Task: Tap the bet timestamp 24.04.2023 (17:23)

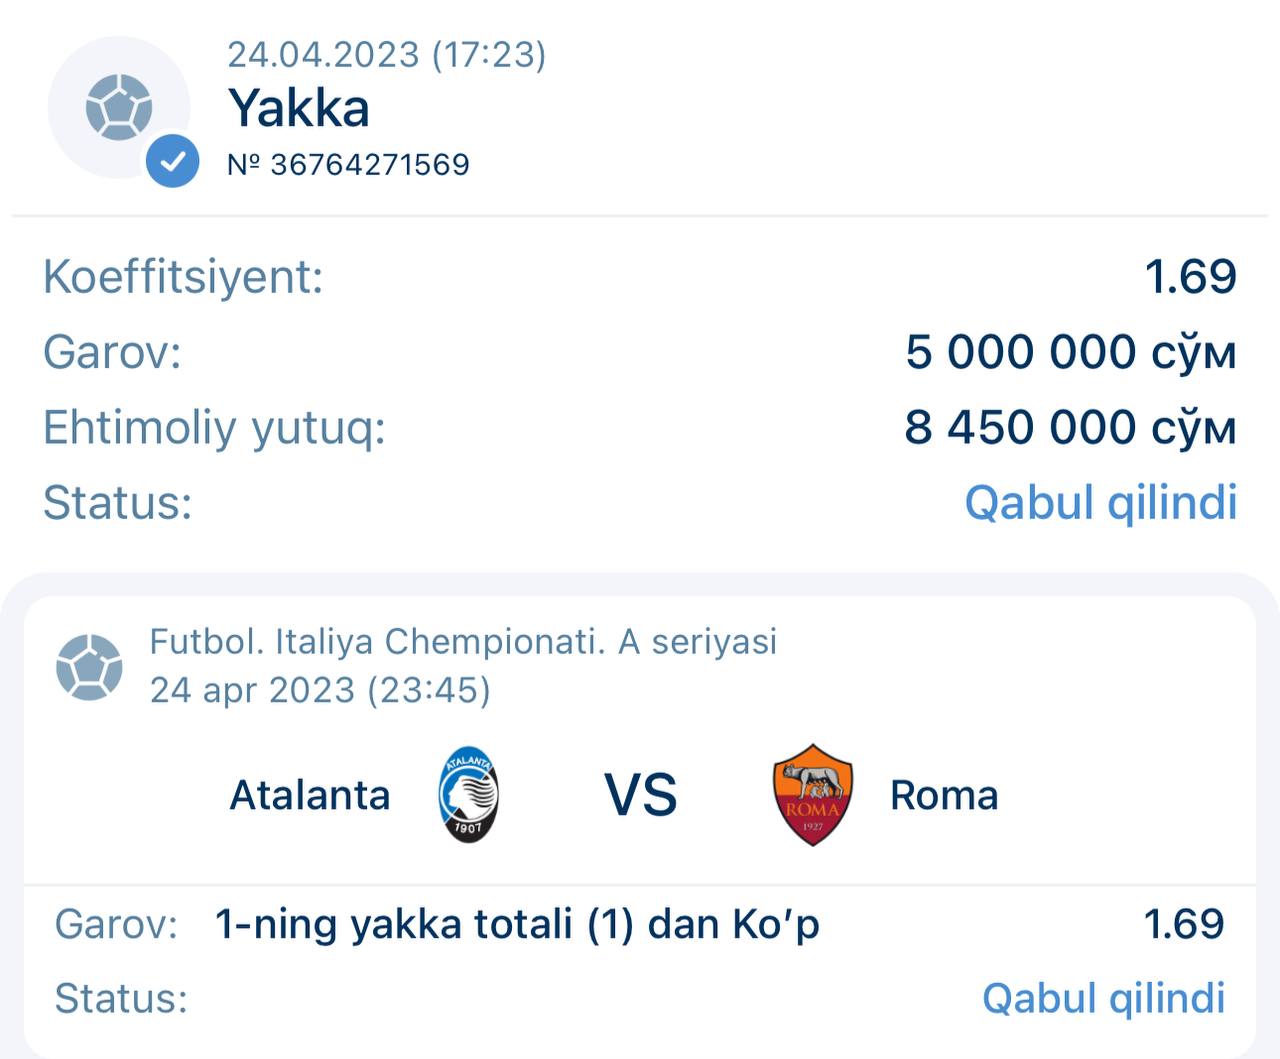Action: coord(386,54)
